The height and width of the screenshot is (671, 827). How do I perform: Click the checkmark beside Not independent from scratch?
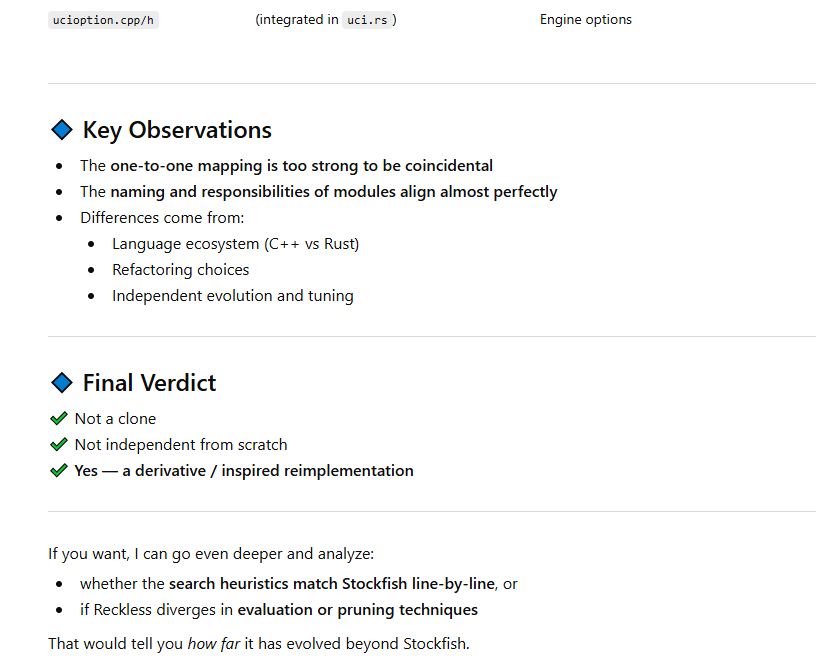tap(59, 444)
